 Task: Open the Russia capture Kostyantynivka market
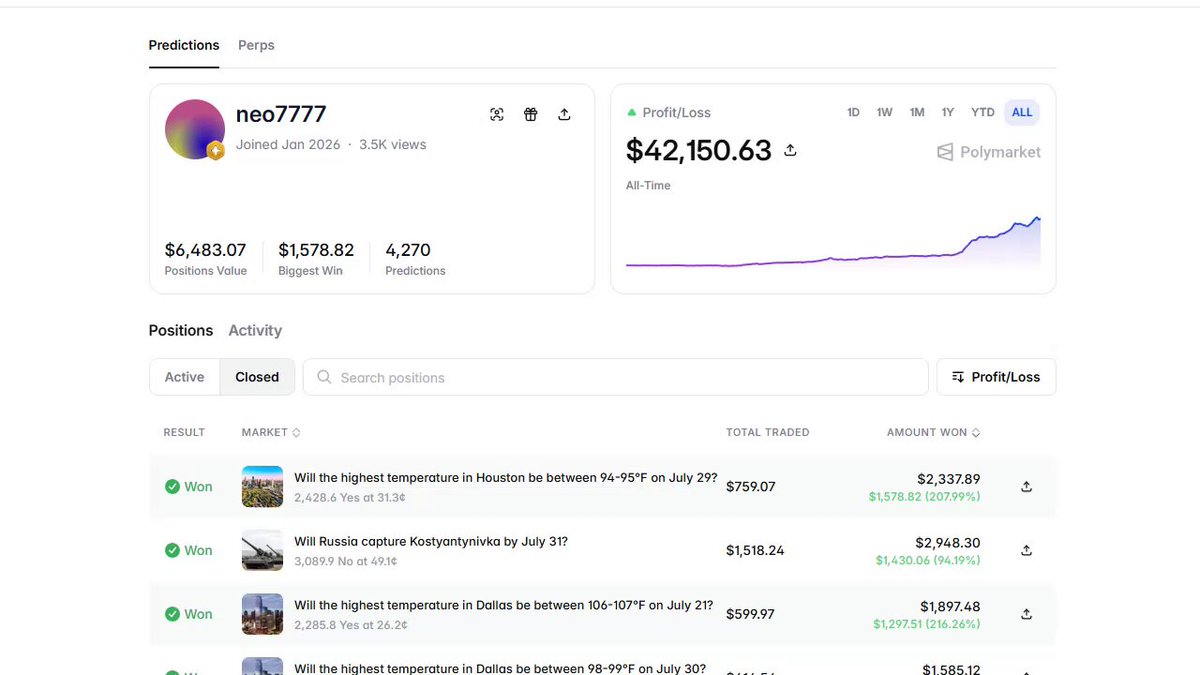coord(431,541)
